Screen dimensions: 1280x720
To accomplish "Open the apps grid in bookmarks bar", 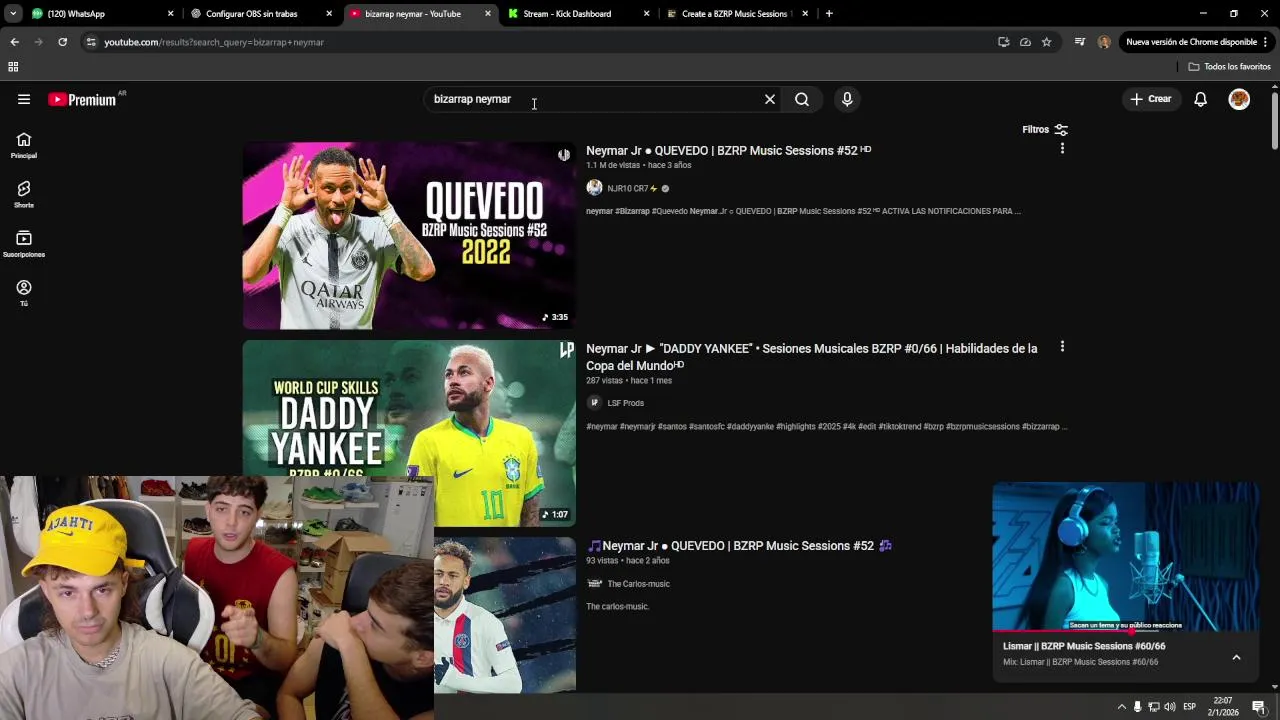I will tap(13, 67).
